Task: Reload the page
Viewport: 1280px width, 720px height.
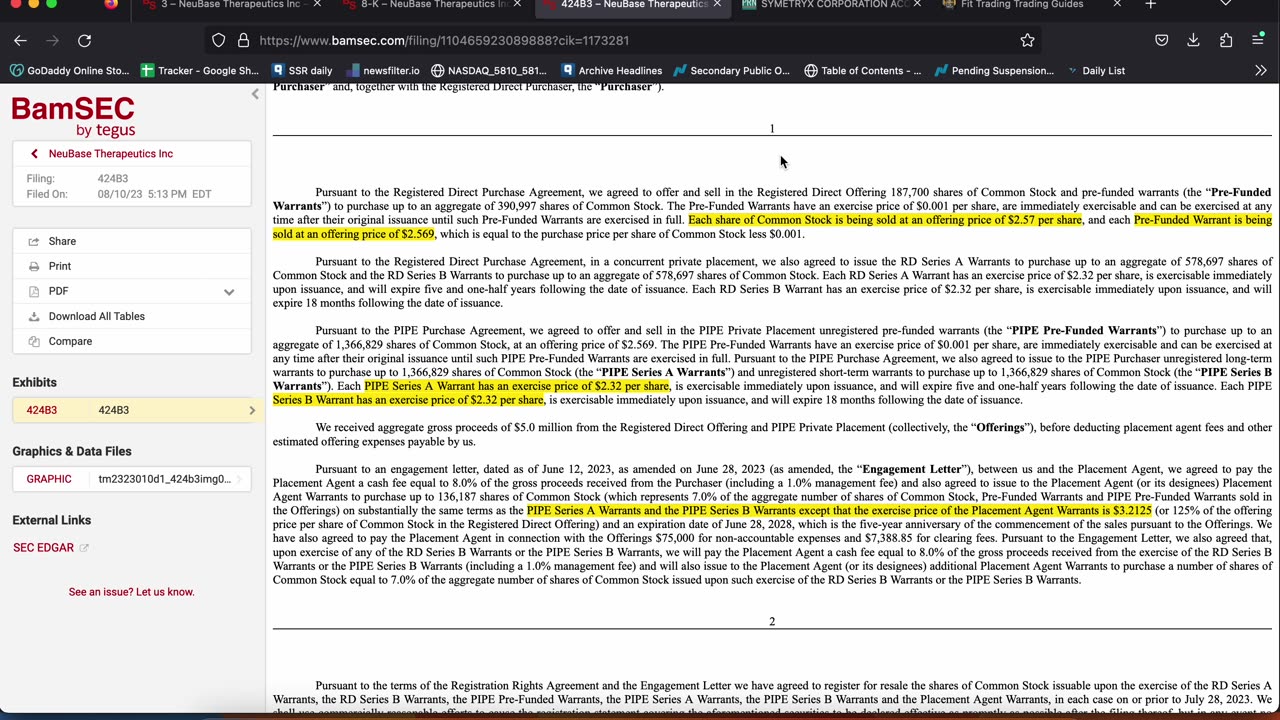Action: (x=84, y=40)
